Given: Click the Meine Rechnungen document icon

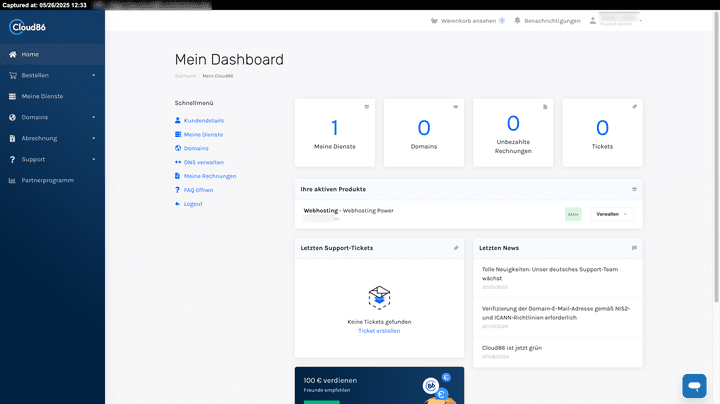Looking at the screenshot, I should 178,176.
